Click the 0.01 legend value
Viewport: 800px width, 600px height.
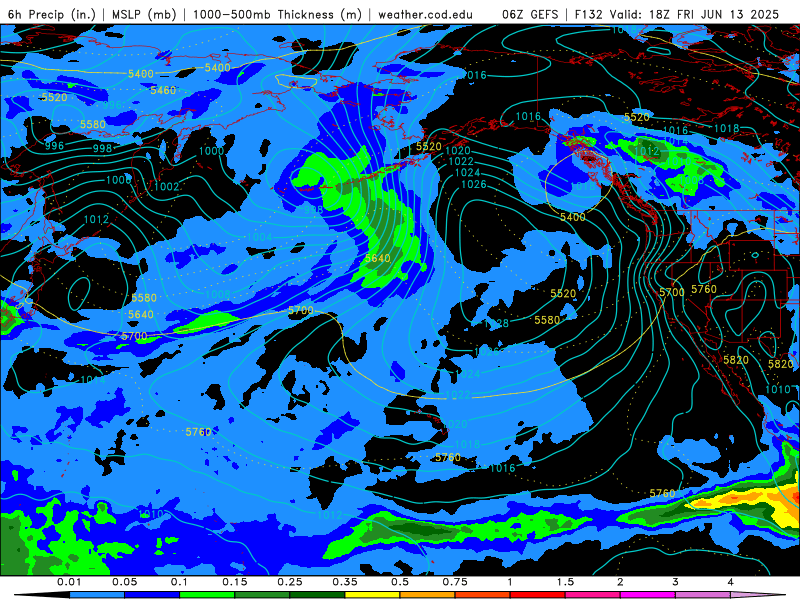[69, 582]
